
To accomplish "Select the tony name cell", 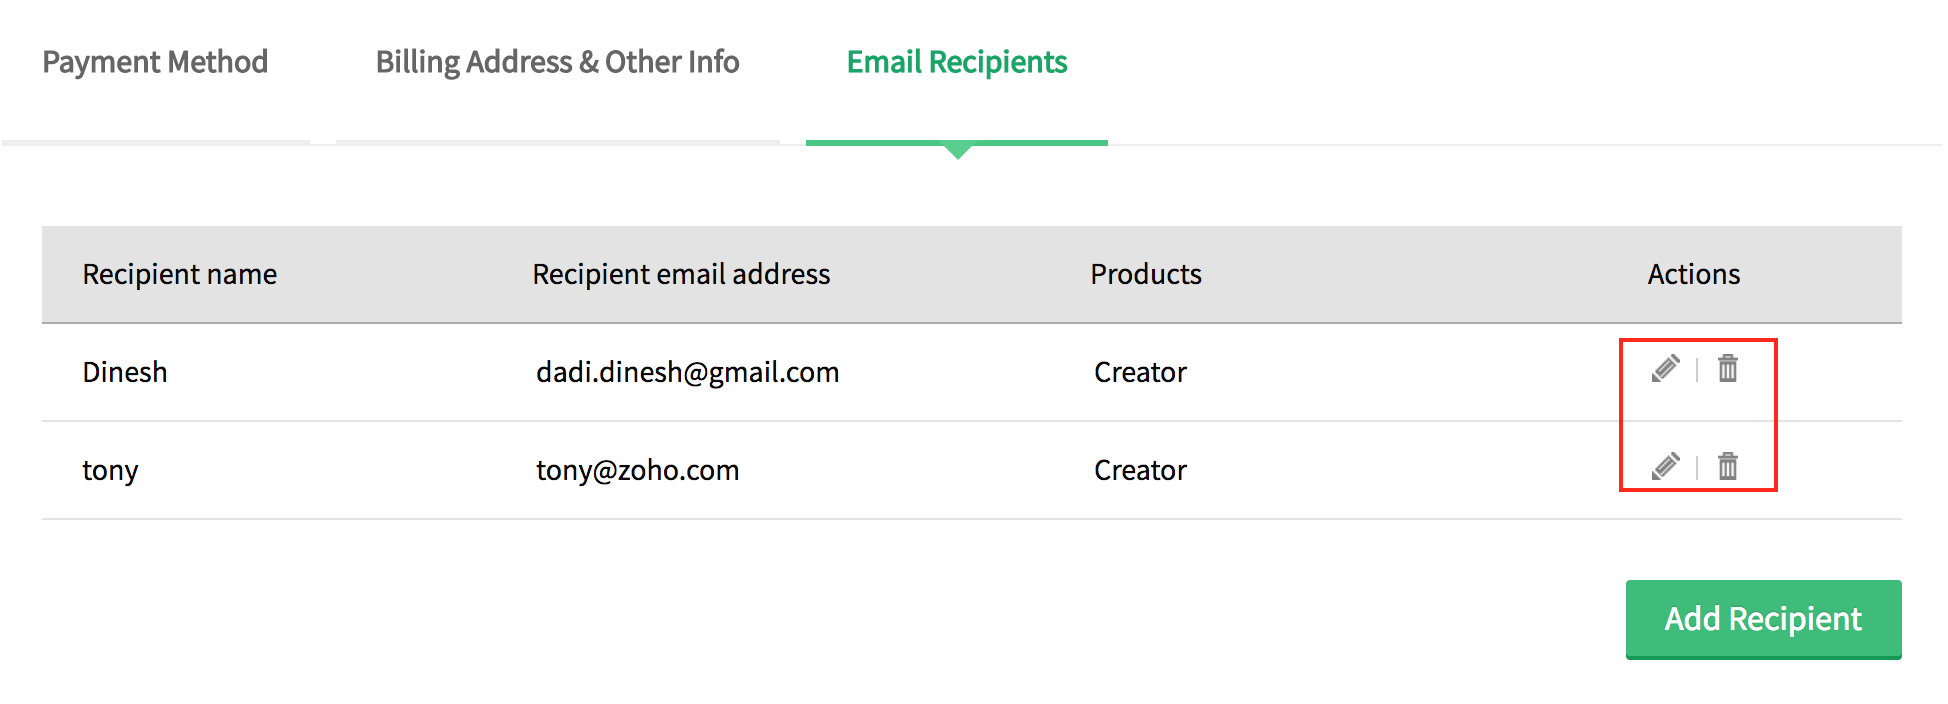I will click(110, 470).
